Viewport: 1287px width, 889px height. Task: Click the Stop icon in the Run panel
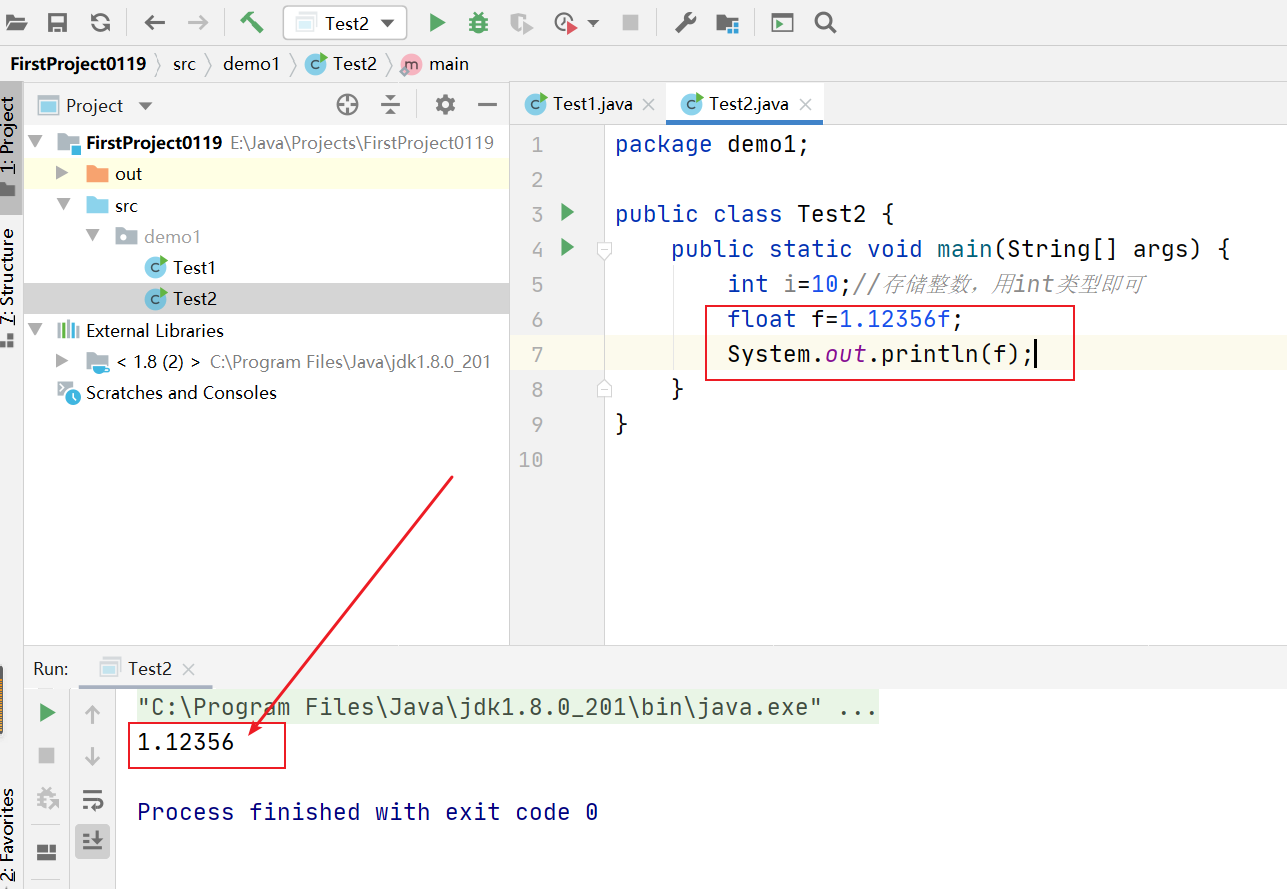pyautogui.click(x=47, y=755)
